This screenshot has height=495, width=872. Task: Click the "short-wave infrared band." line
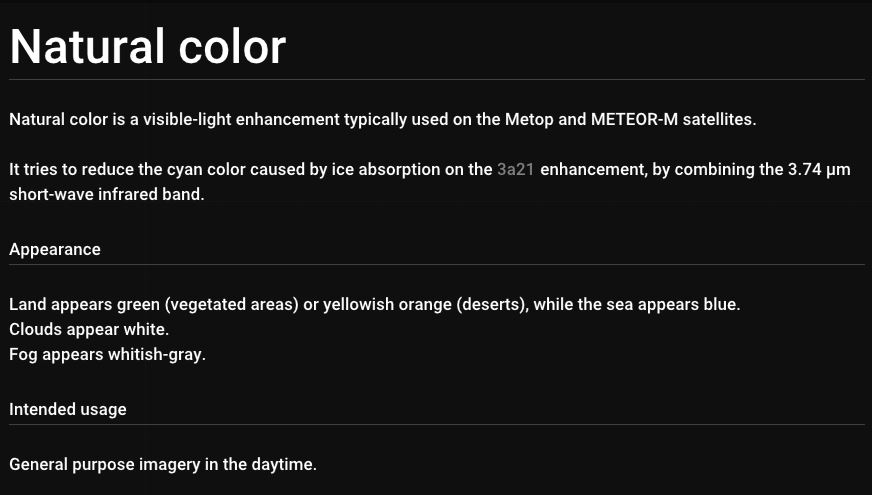(106, 195)
